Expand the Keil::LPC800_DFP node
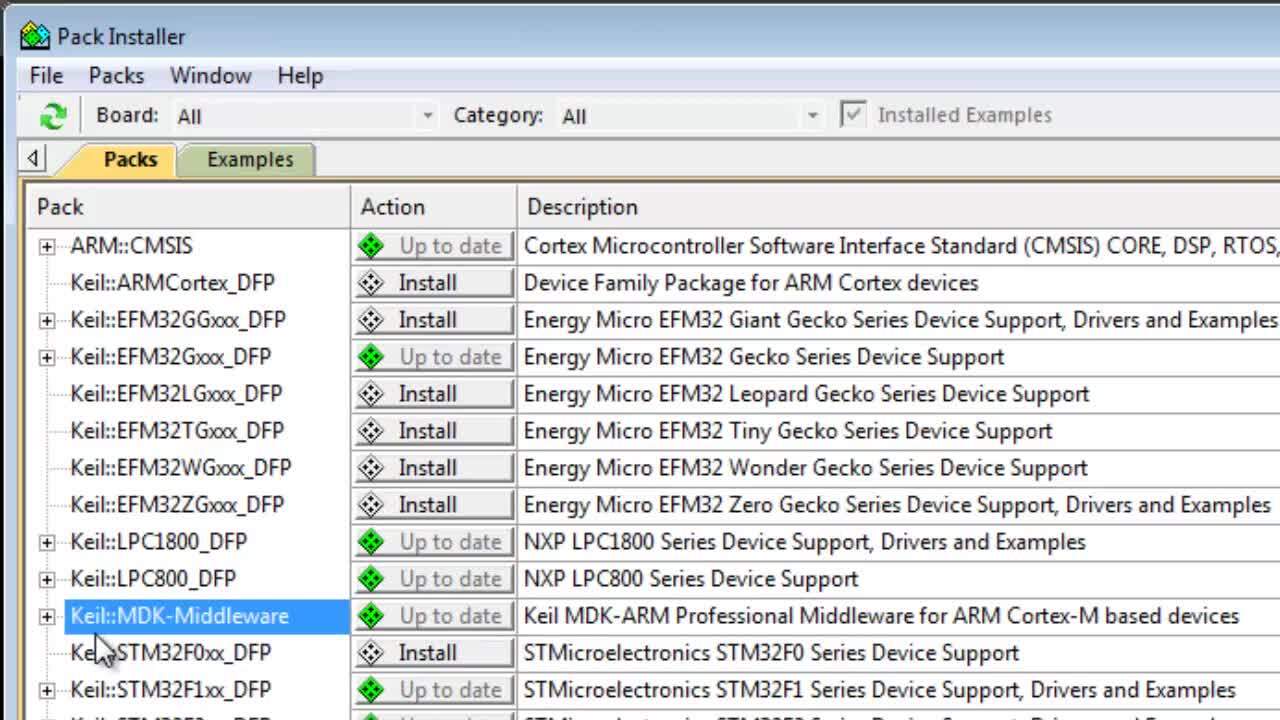The height and width of the screenshot is (720, 1280). tap(47, 579)
